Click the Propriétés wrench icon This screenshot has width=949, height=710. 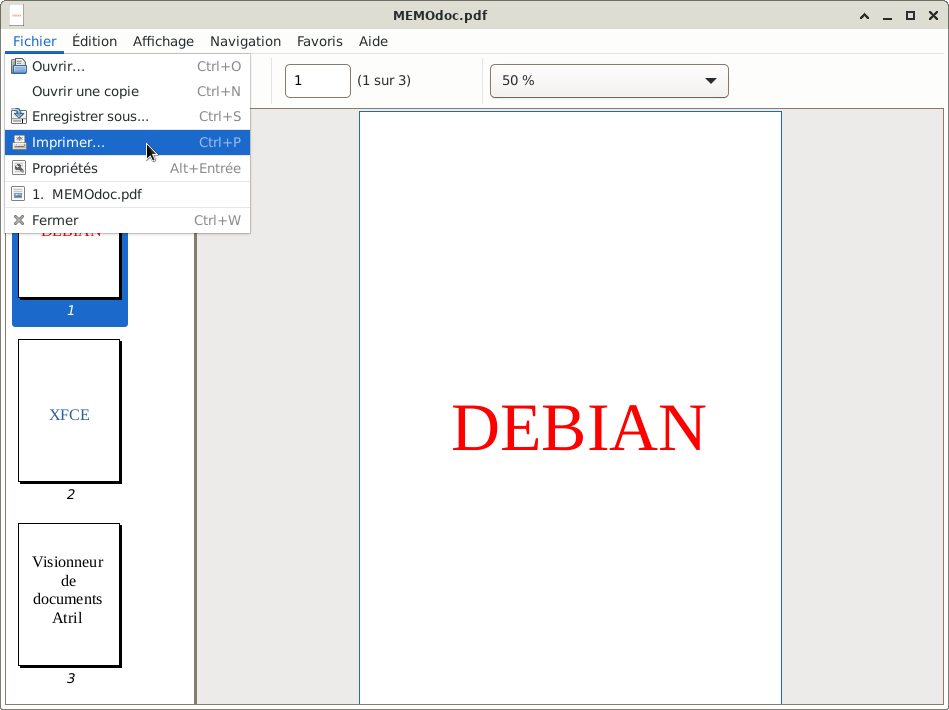[x=19, y=168]
